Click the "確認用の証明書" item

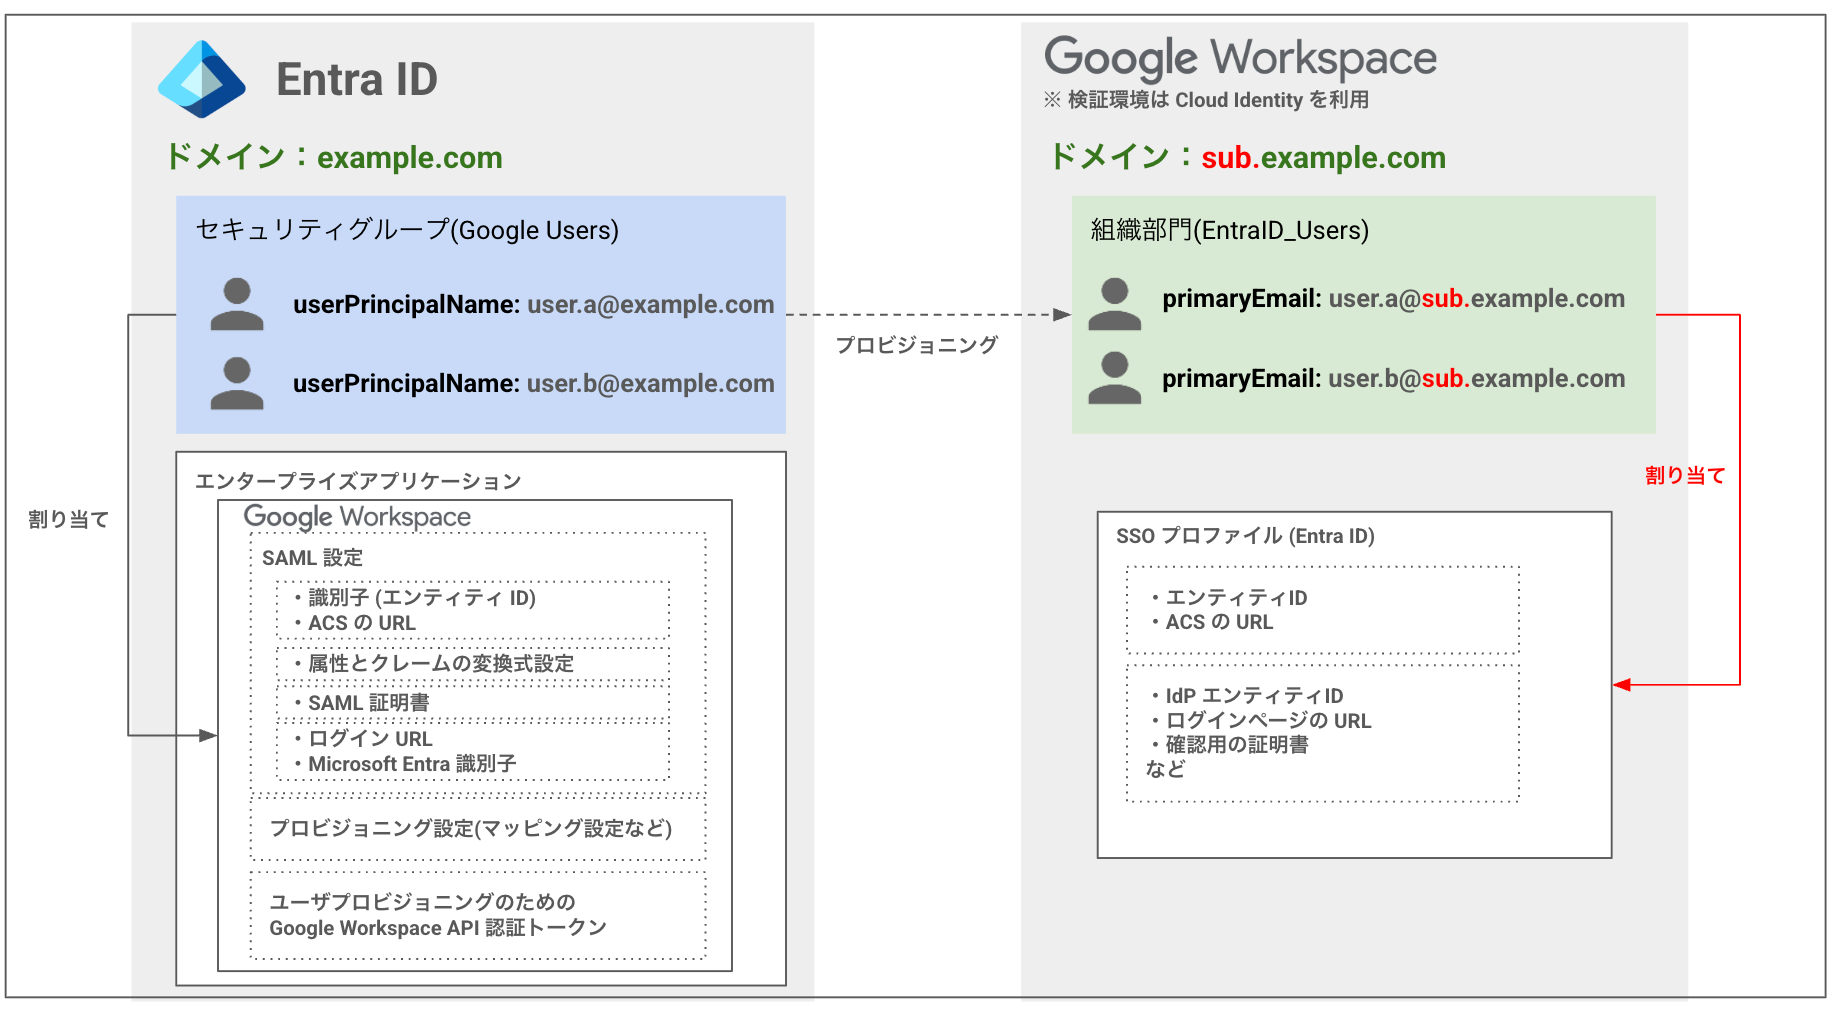click(1237, 745)
